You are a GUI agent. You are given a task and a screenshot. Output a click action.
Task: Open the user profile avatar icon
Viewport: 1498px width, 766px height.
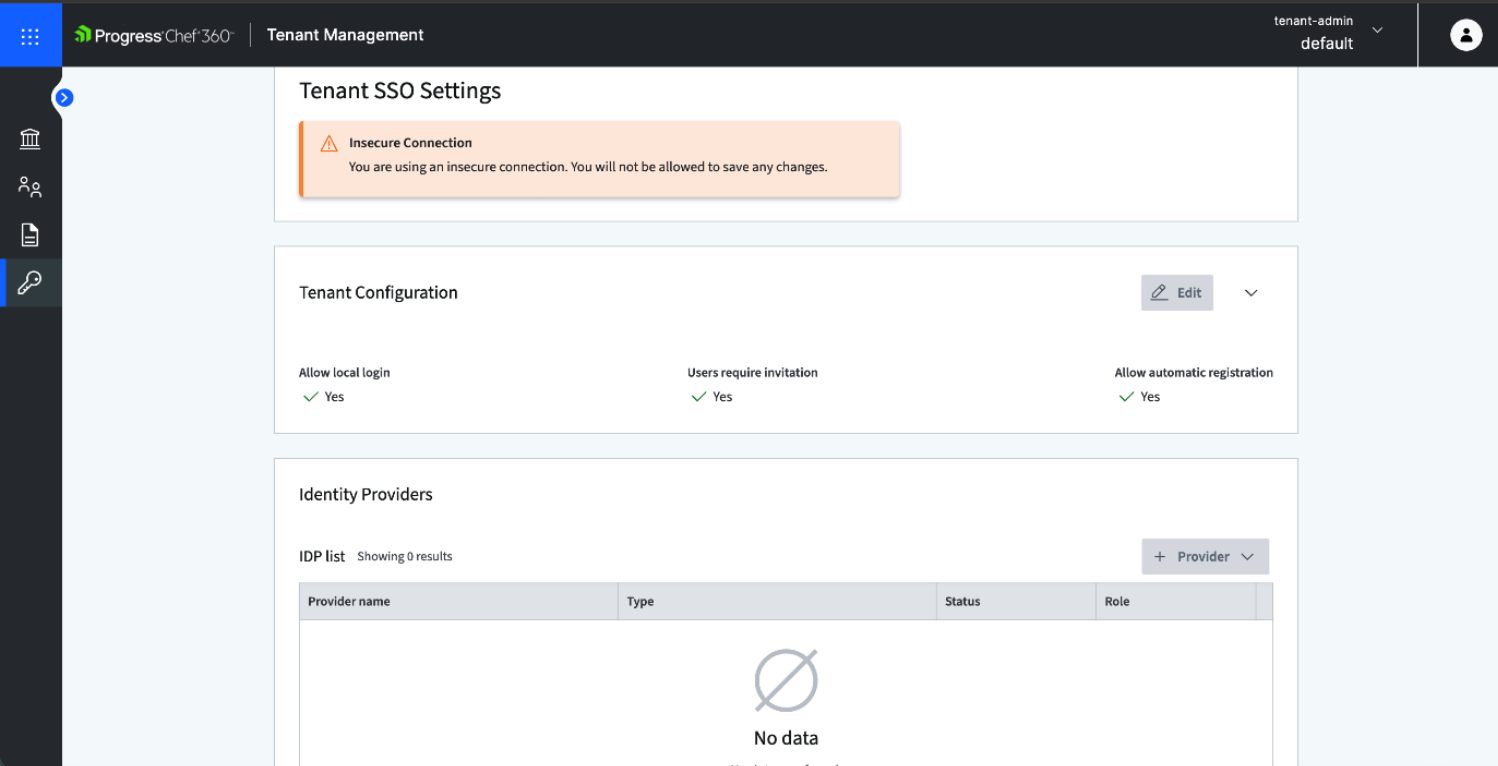(x=1465, y=35)
